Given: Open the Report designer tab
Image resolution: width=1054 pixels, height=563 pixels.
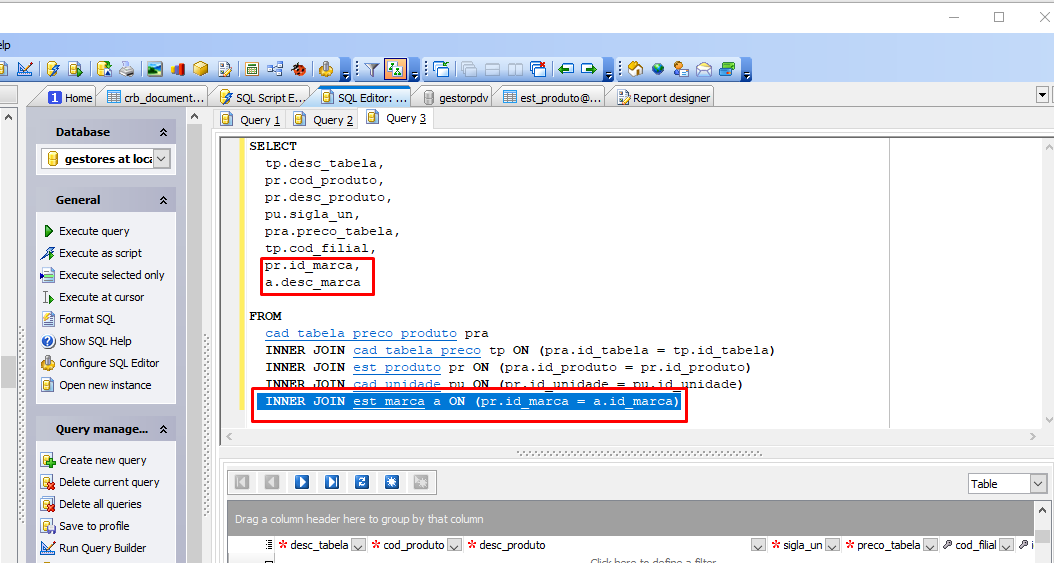Looking at the screenshot, I should pos(664,97).
